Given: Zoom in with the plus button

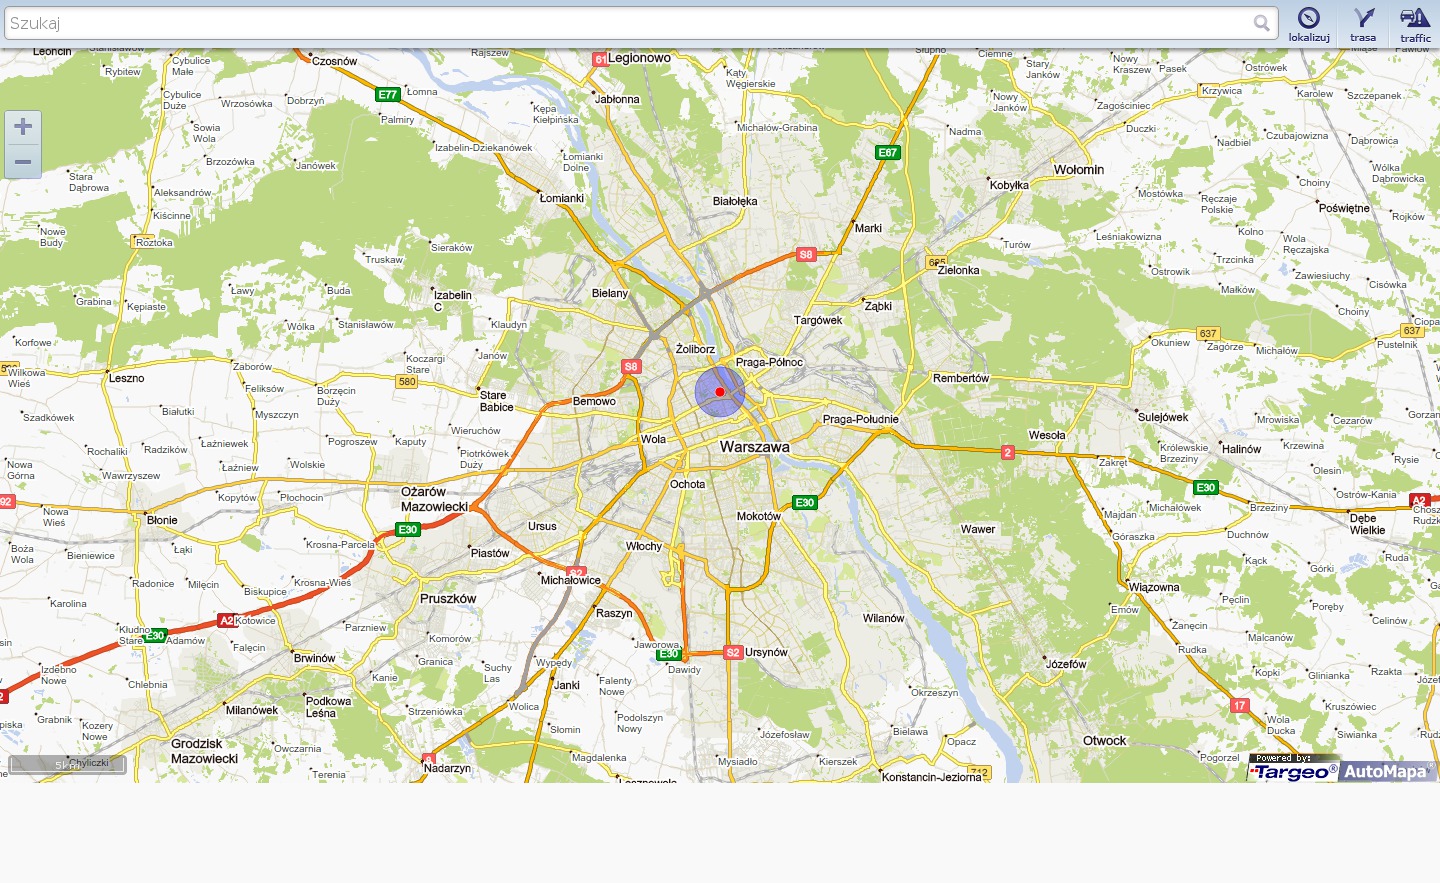Looking at the screenshot, I should (23, 127).
